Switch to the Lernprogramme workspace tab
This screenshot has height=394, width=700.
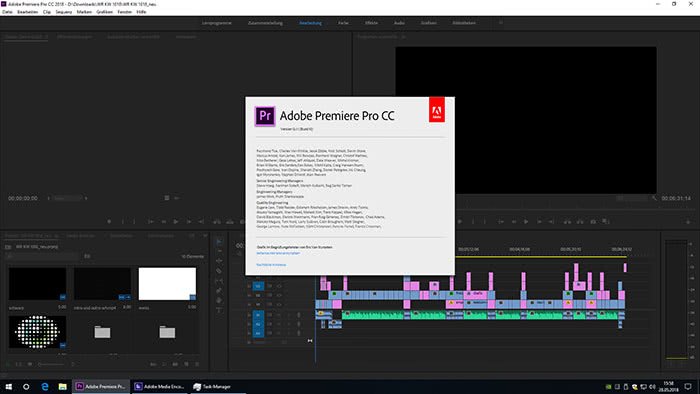(x=217, y=23)
